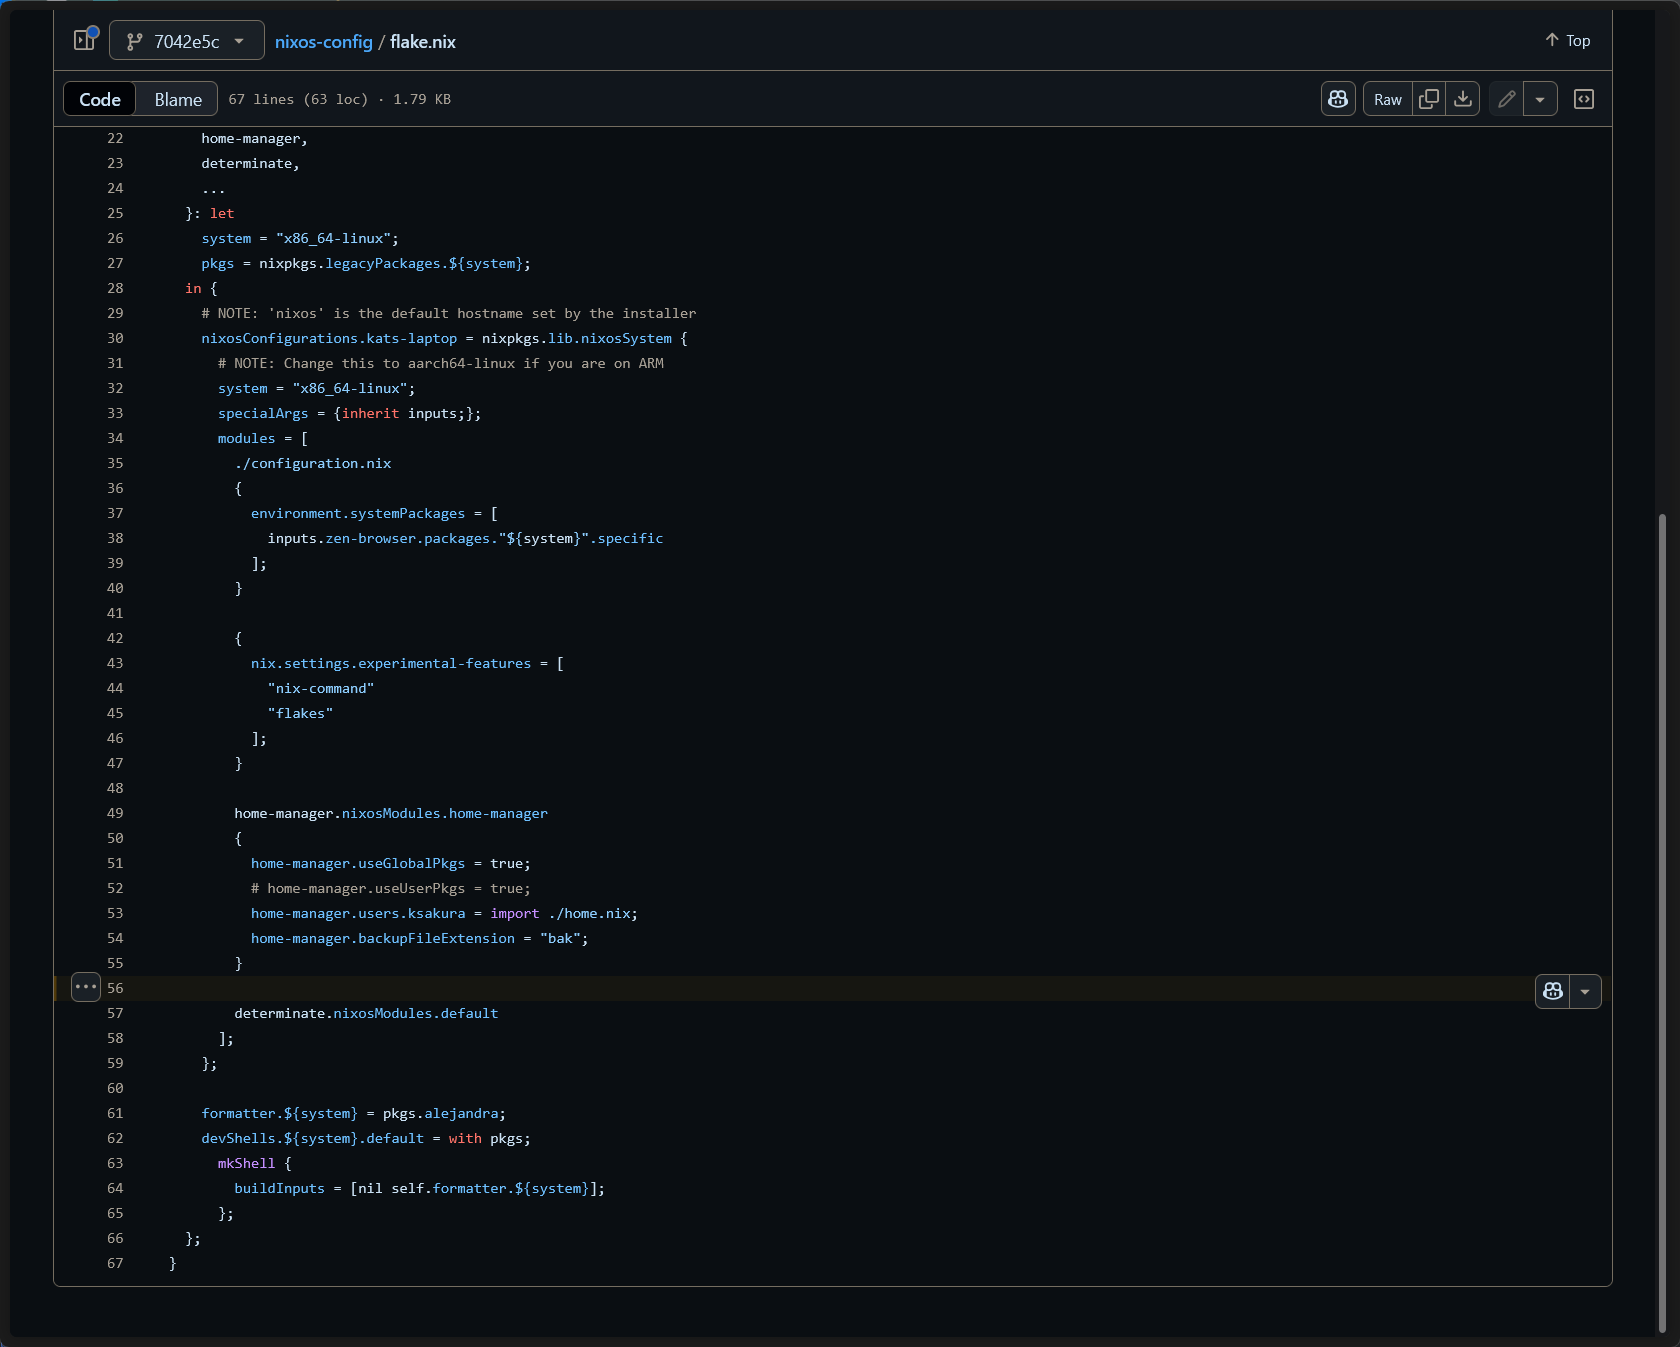Open the 7042e5c branch dropdown
1680x1347 pixels.
(187, 41)
